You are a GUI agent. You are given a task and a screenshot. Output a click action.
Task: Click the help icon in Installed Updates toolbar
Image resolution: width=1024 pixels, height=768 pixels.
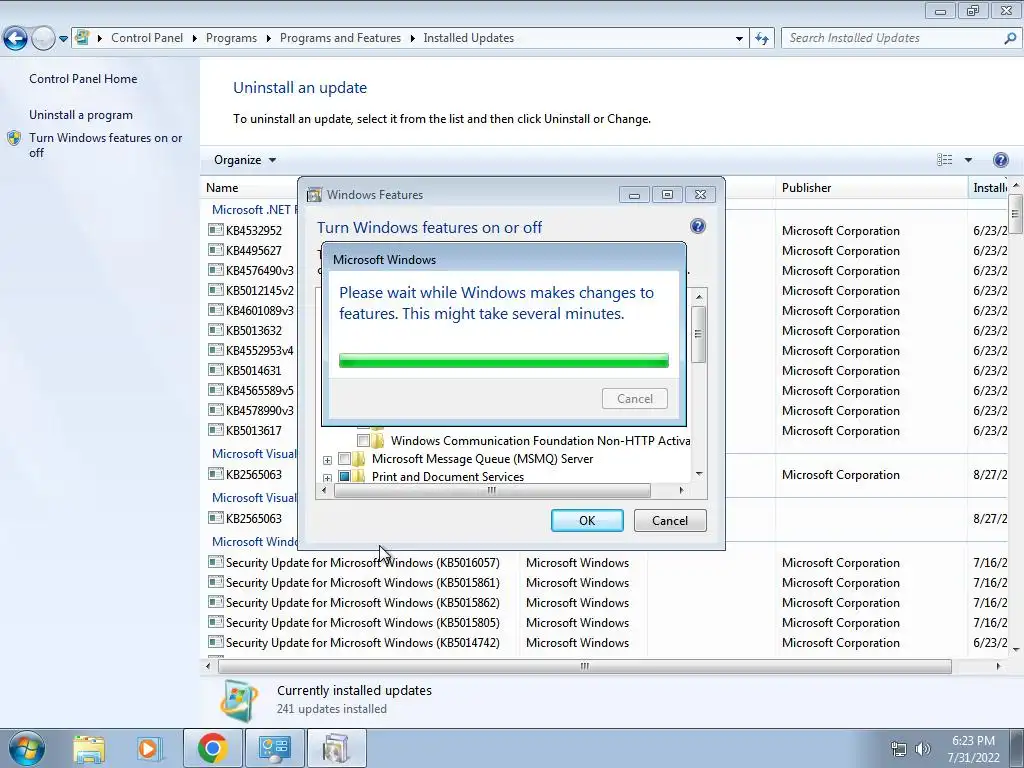click(x=1000, y=160)
